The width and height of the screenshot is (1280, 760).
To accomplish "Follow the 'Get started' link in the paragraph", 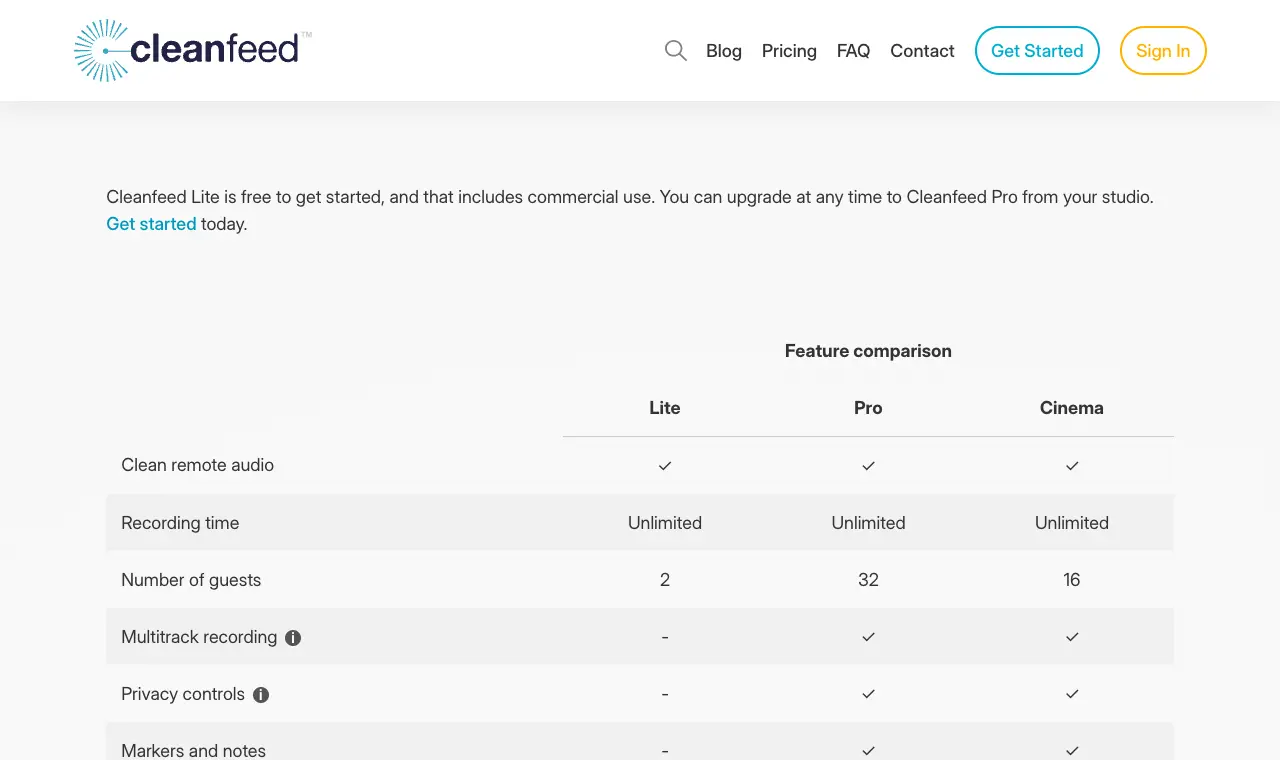I will (x=151, y=224).
